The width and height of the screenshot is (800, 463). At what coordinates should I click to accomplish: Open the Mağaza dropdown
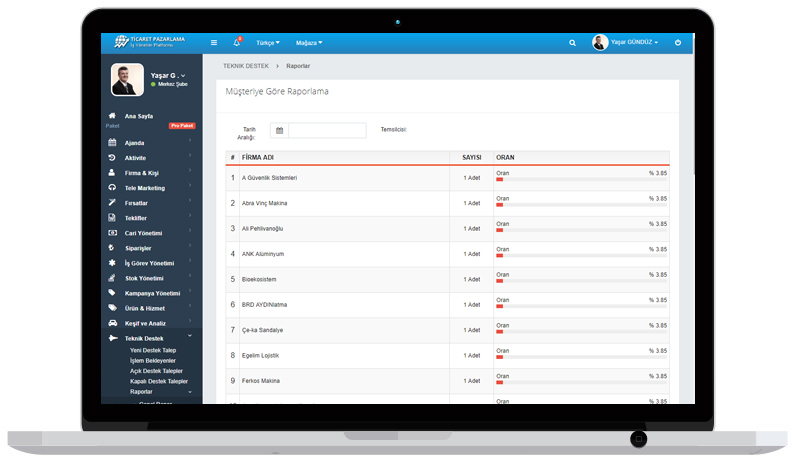point(309,43)
